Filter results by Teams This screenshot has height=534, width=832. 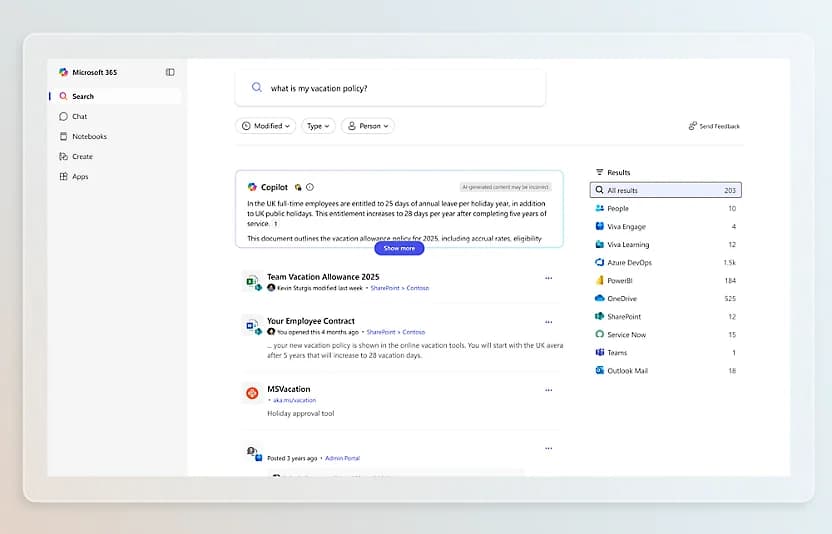tap(665, 352)
